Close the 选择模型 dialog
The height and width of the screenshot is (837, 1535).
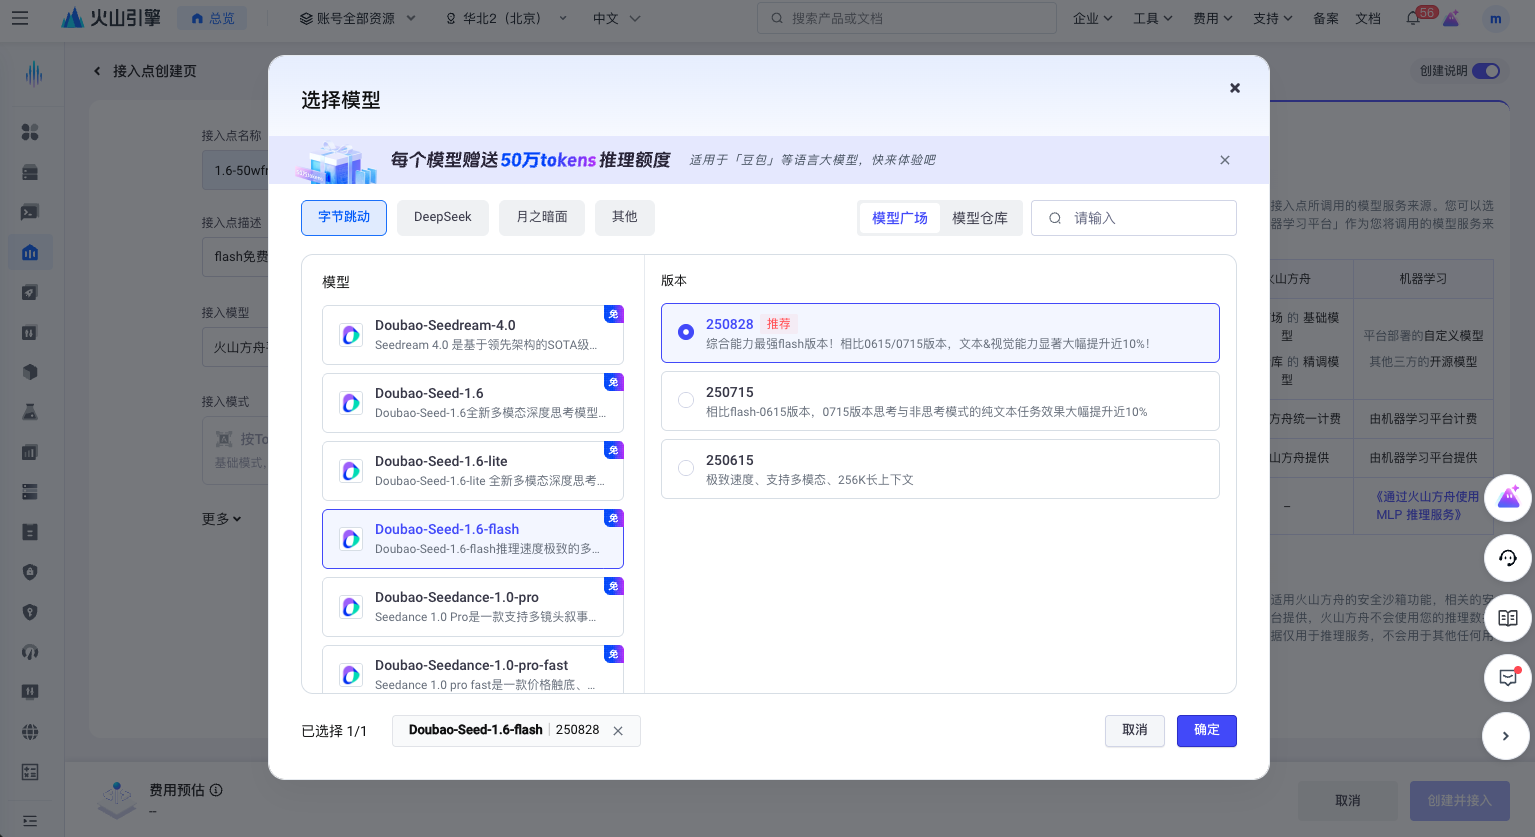[1235, 88]
